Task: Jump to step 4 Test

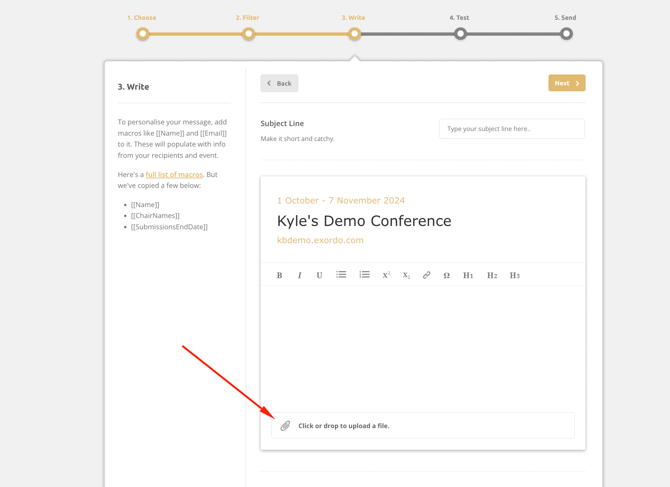Action: (460, 34)
